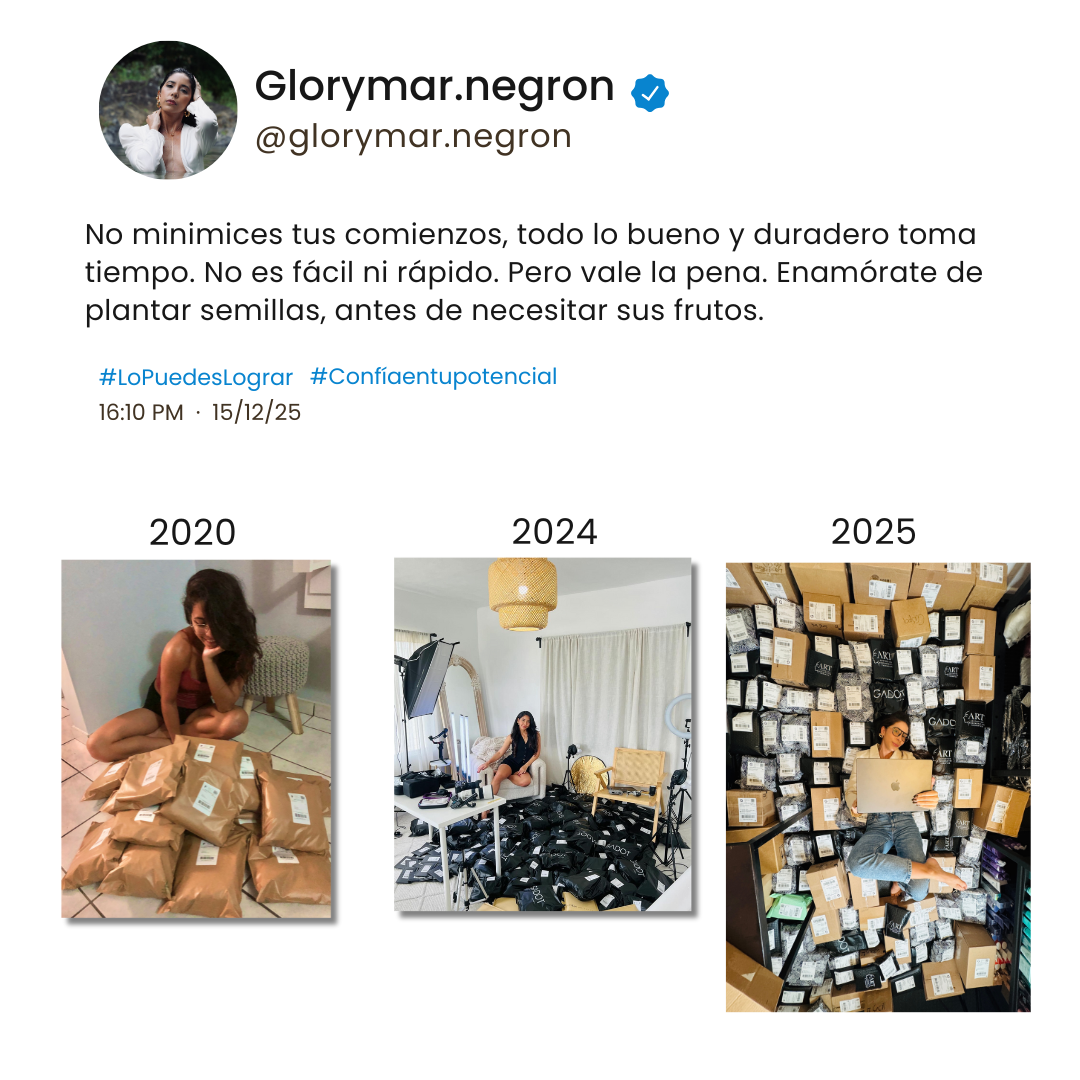Click the 2024 year label
This screenshot has height=1080, width=1080.
tap(554, 532)
